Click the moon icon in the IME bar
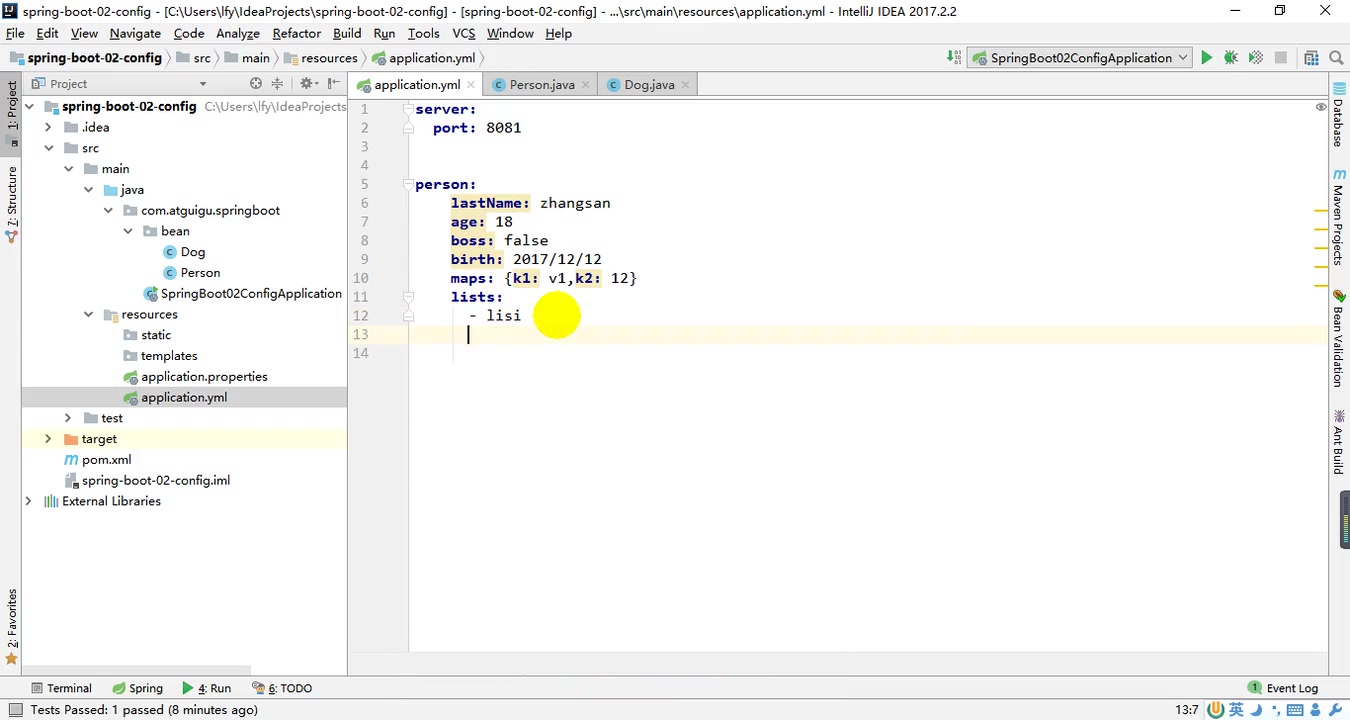This screenshot has width=1350, height=720. pyautogui.click(x=1256, y=710)
